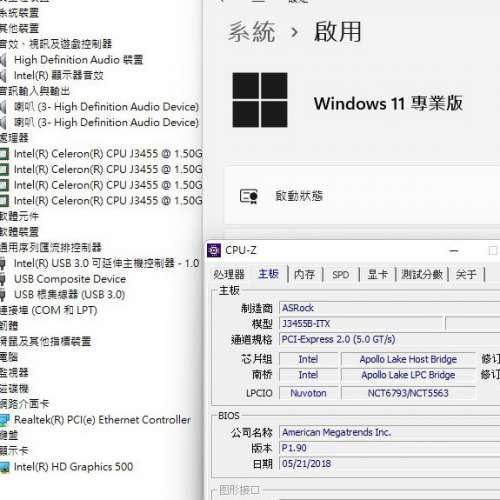This screenshot has height=500, width=500.
Task: Click the ASRock manufacturer field in CPU-Z
Action: [x=389, y=308]
